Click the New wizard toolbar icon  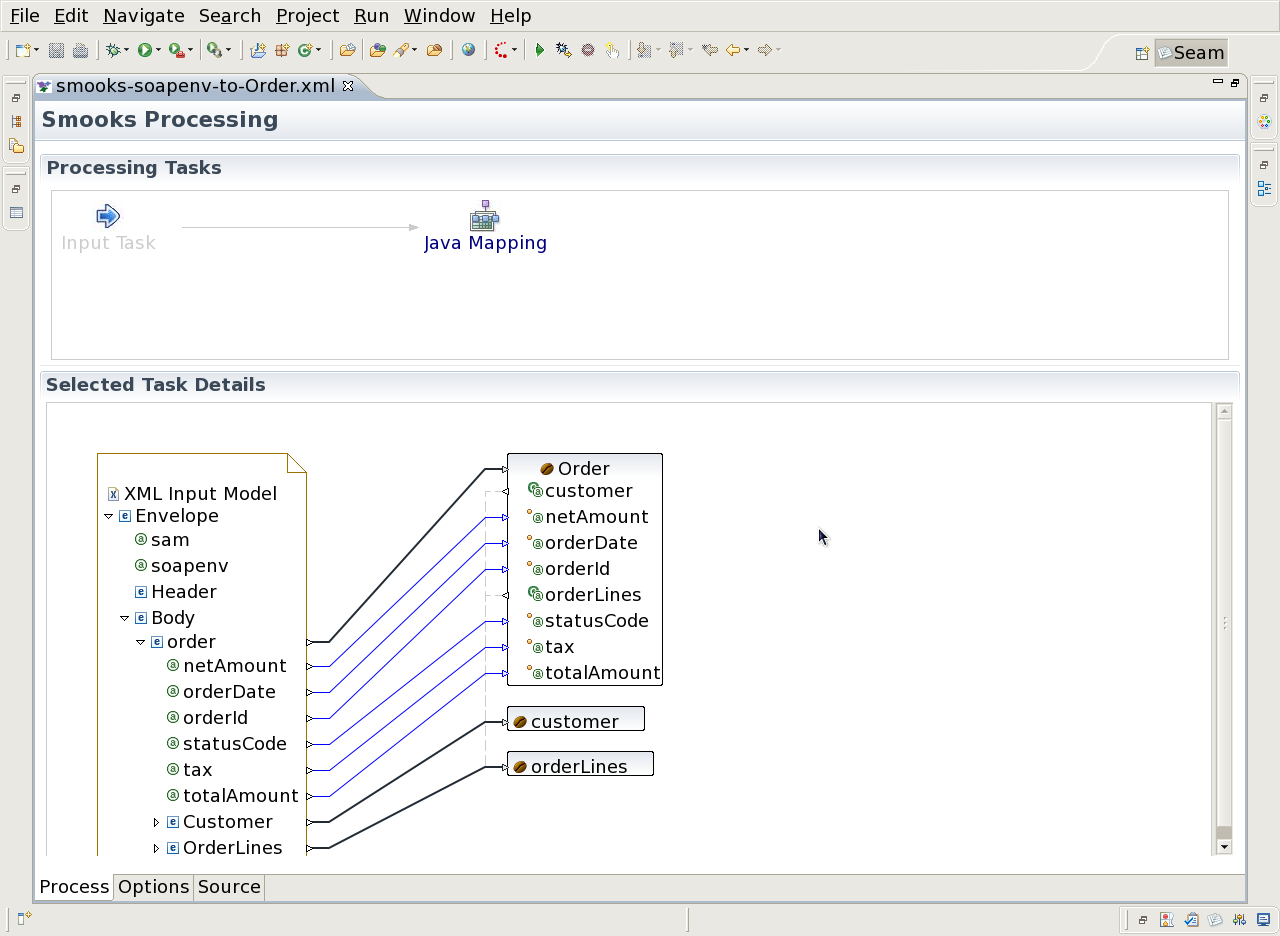[23, 50]
